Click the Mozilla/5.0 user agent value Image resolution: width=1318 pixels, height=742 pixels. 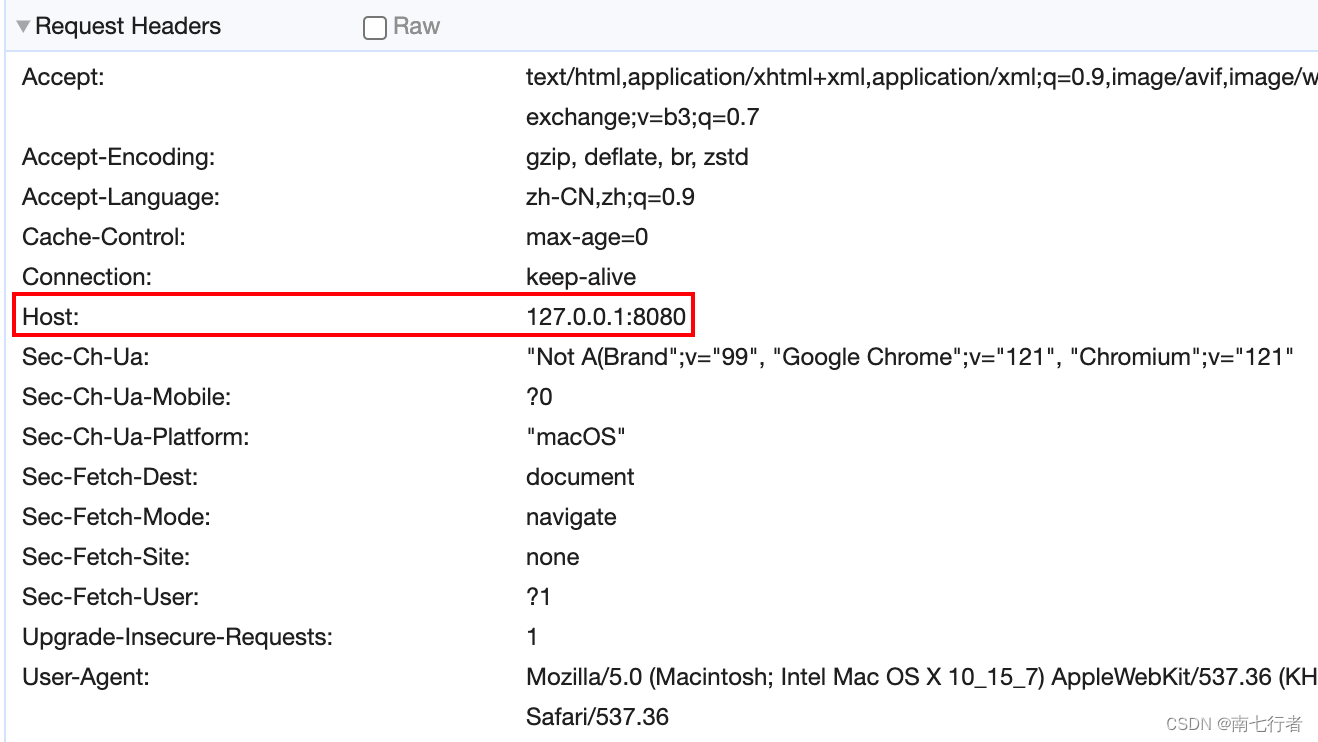coord(921,677)
